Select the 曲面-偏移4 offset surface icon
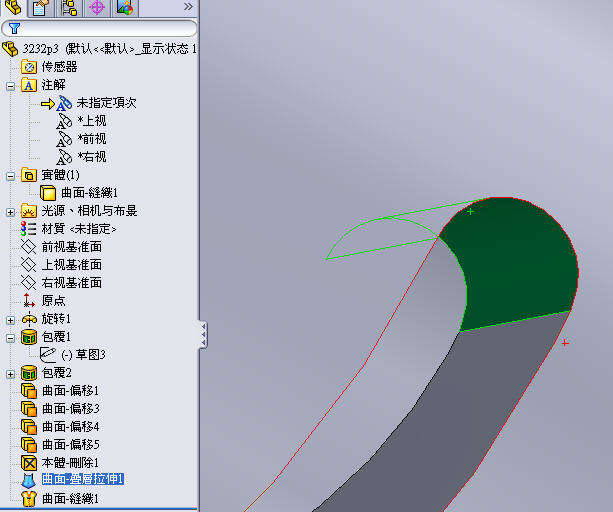 pos(29,427)
